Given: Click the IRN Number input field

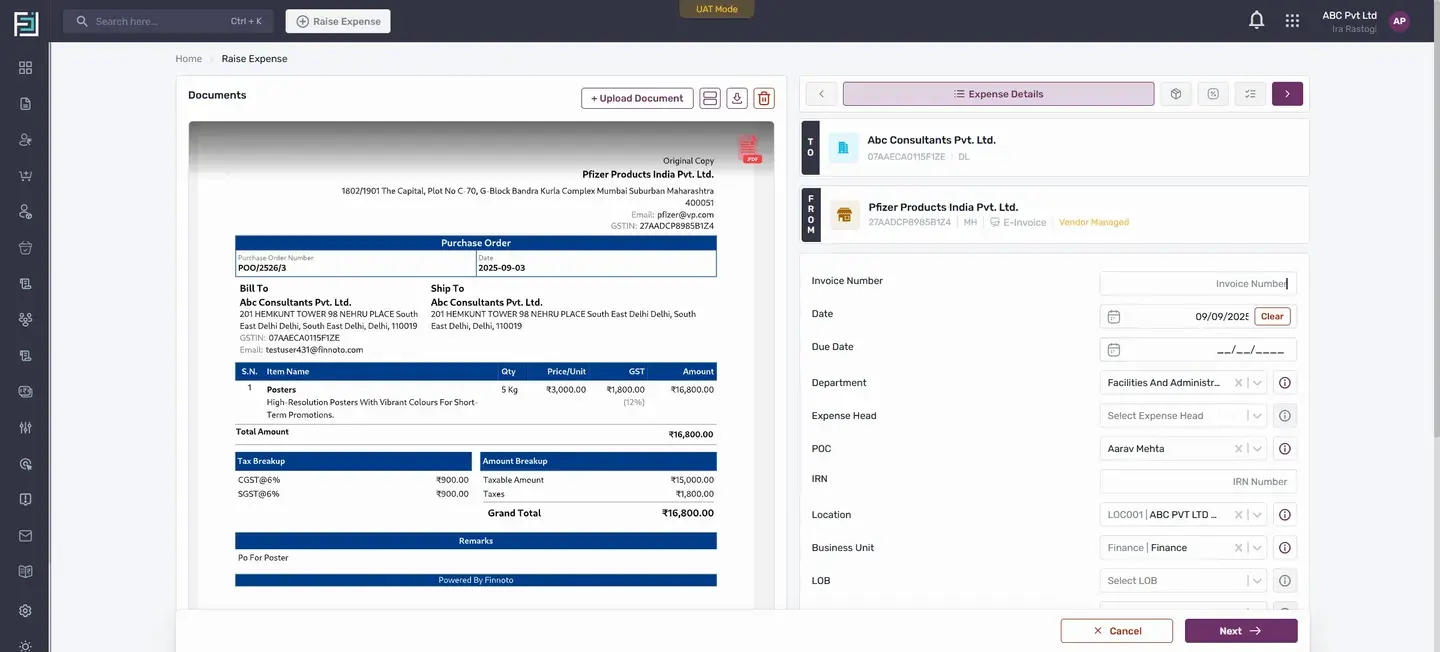Looking at the screenshot, I should 1198,482.
